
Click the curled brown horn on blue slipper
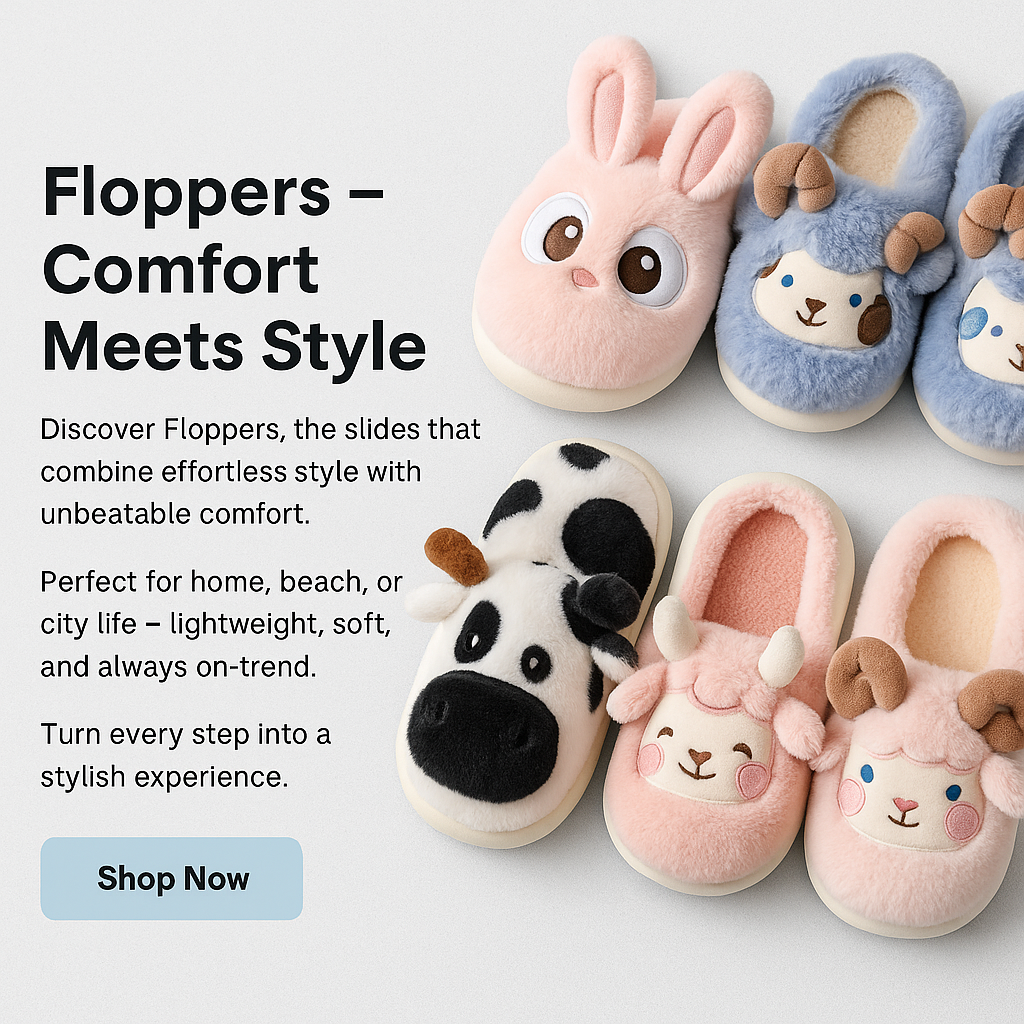click(x=794, y=178)
